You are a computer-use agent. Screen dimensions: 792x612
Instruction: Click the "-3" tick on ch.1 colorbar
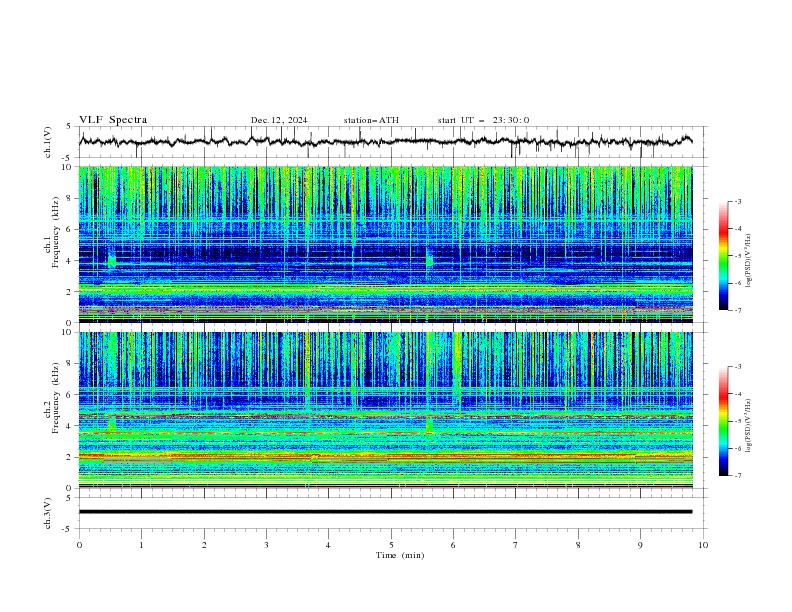(x=738, y=201)
